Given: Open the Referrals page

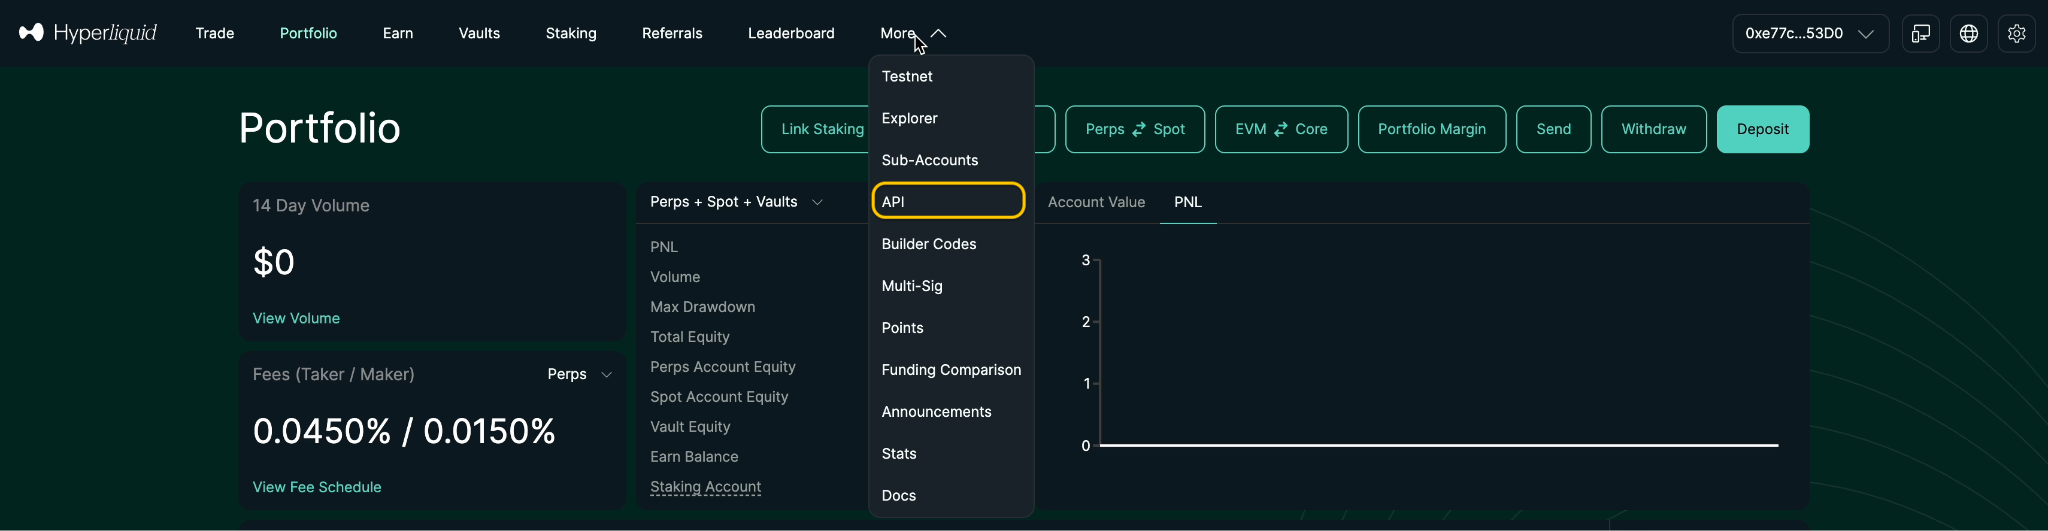Looking at the screenshot, I should [672, 33].
